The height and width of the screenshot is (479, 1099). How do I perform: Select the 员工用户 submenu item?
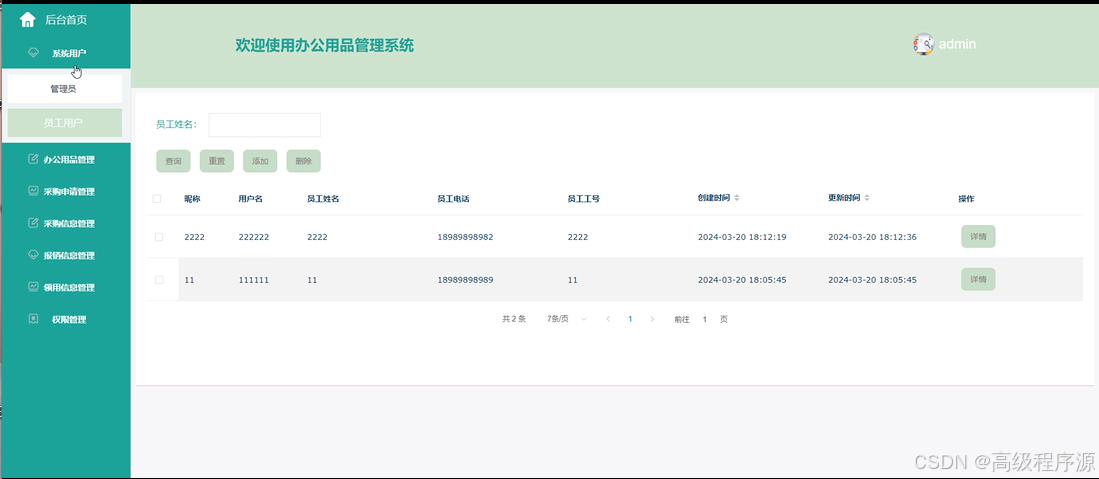coord(64,123)
